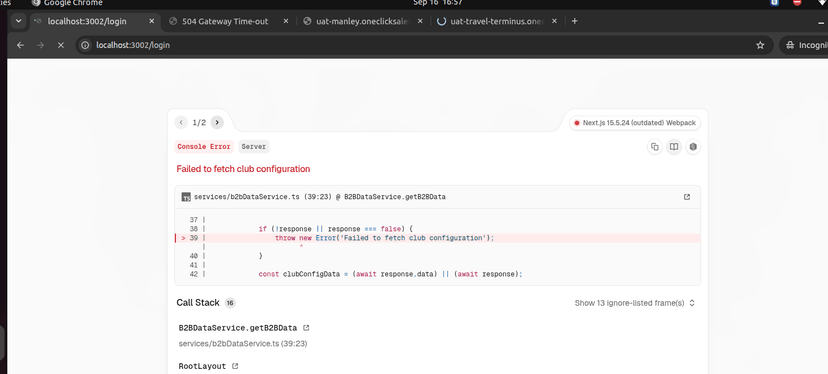Go to next error with right arrow
Screen dimensions: 828x374
point(217,123)
